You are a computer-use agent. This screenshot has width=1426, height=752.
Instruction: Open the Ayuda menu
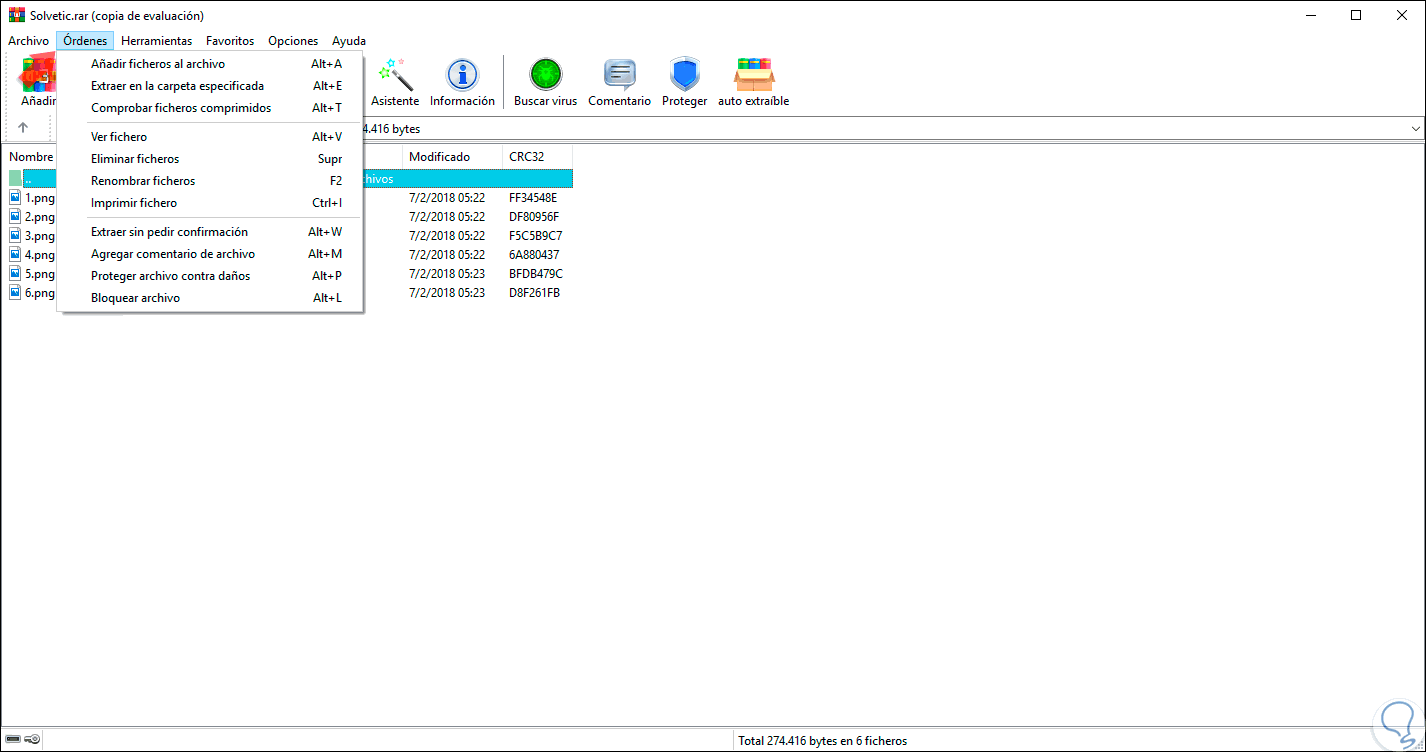(349, 41)
